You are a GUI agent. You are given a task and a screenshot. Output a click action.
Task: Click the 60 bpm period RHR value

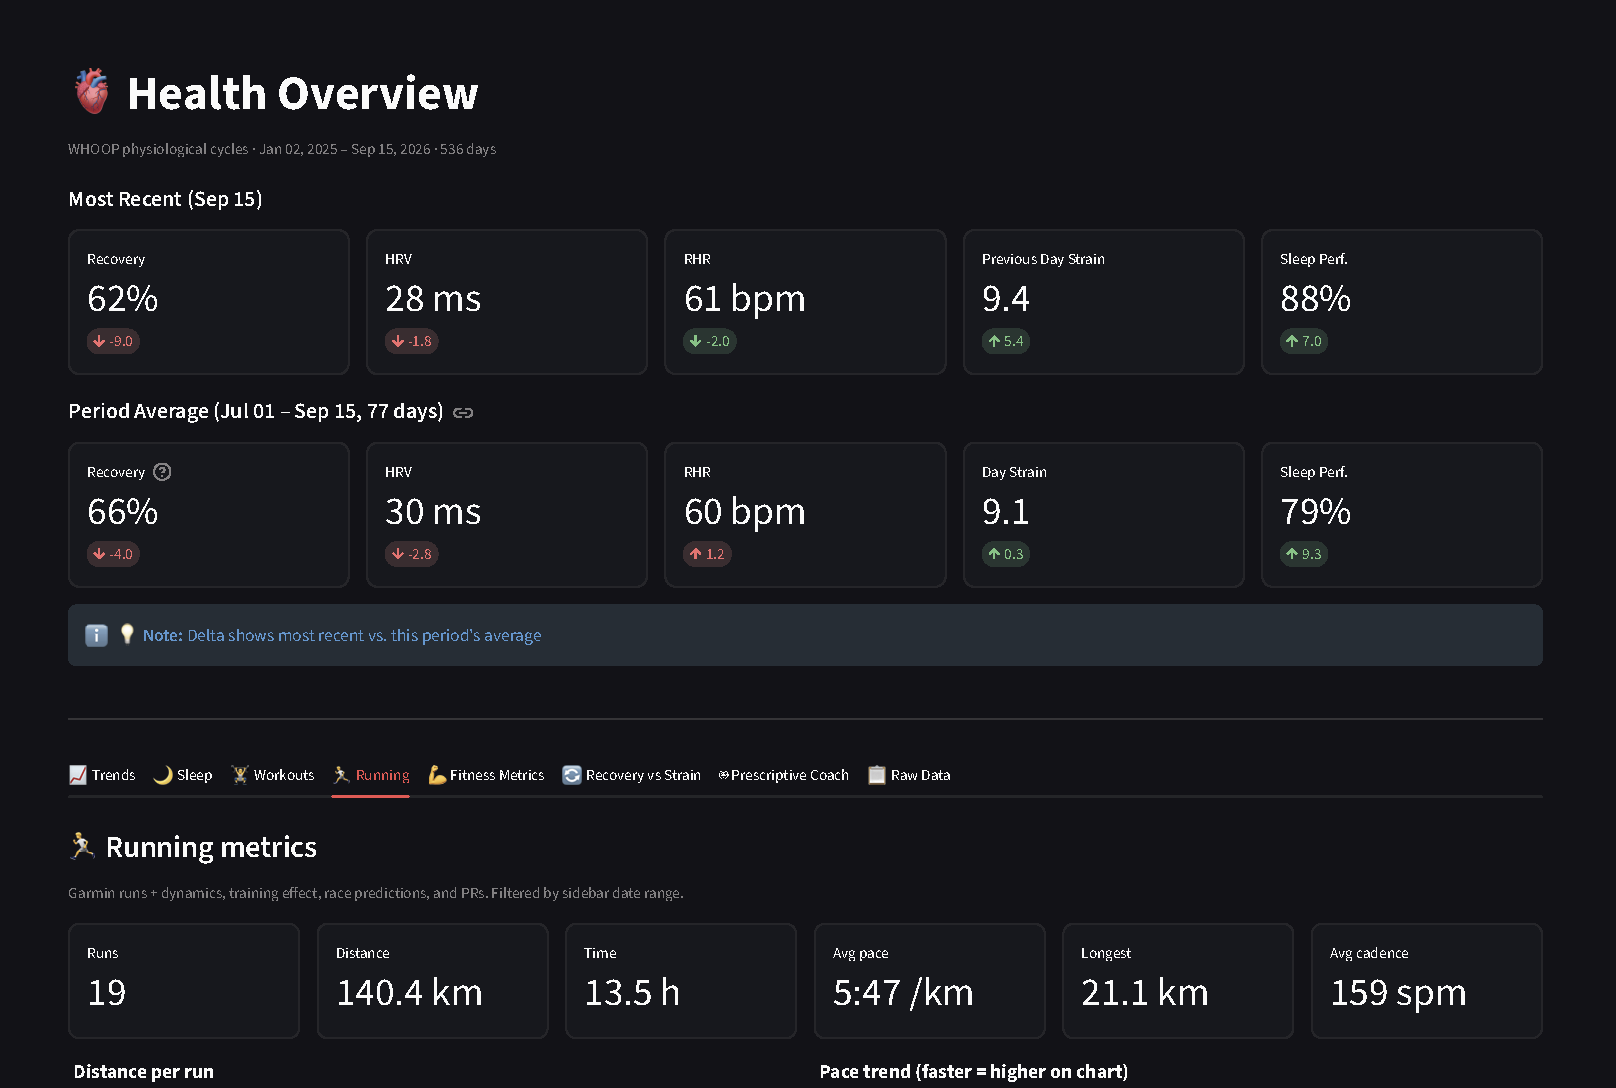(745, 512)
